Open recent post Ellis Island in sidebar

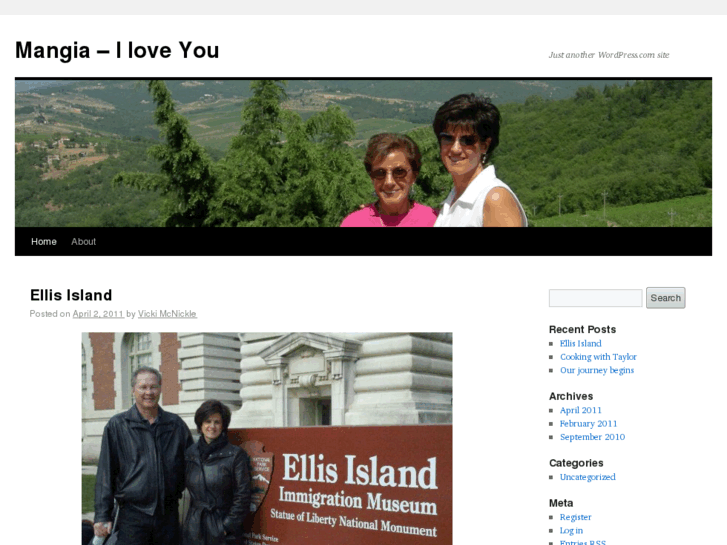point(580,344)
